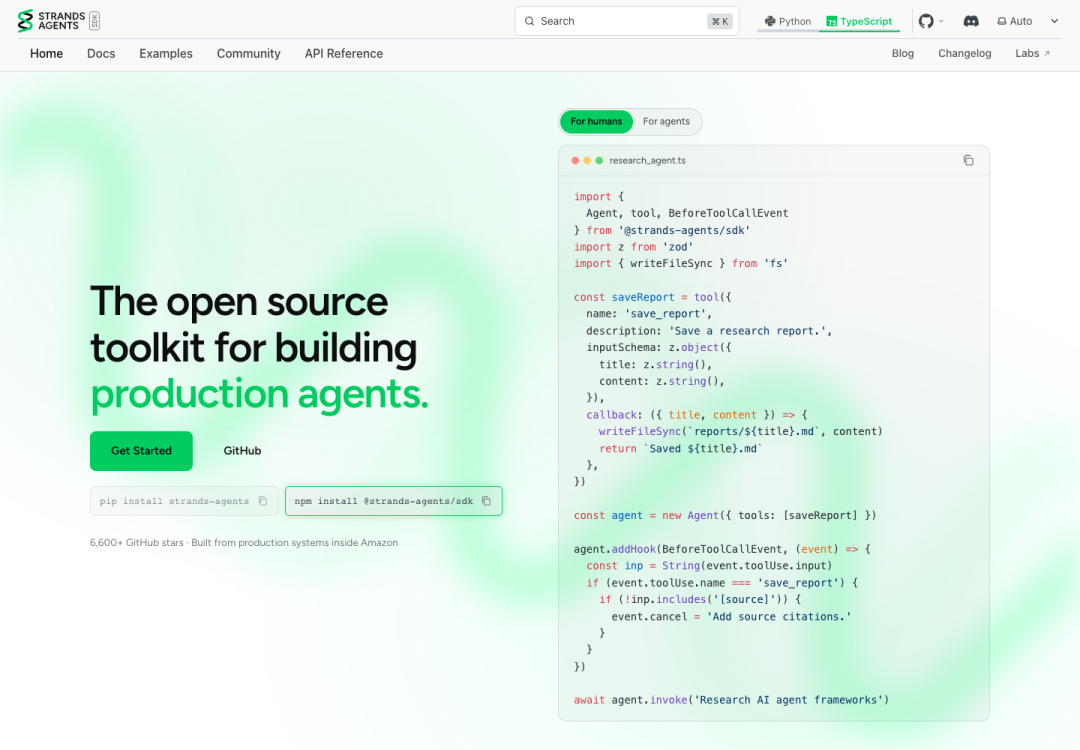Viewport: 1080px width, 750px height.
Task: Open the GitHub icon menu
Action: tap(926, 21)
